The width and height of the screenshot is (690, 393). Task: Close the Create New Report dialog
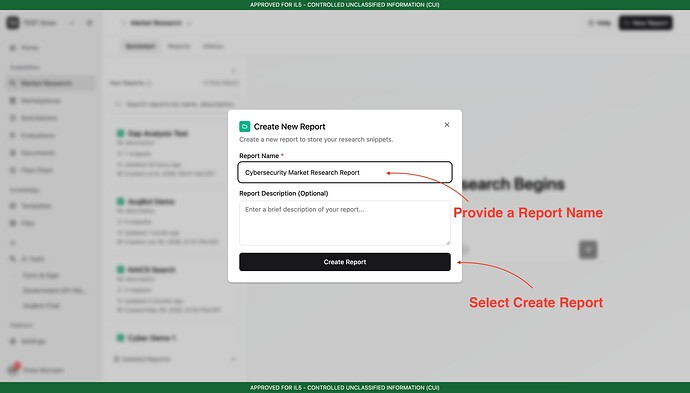point(447,125)
